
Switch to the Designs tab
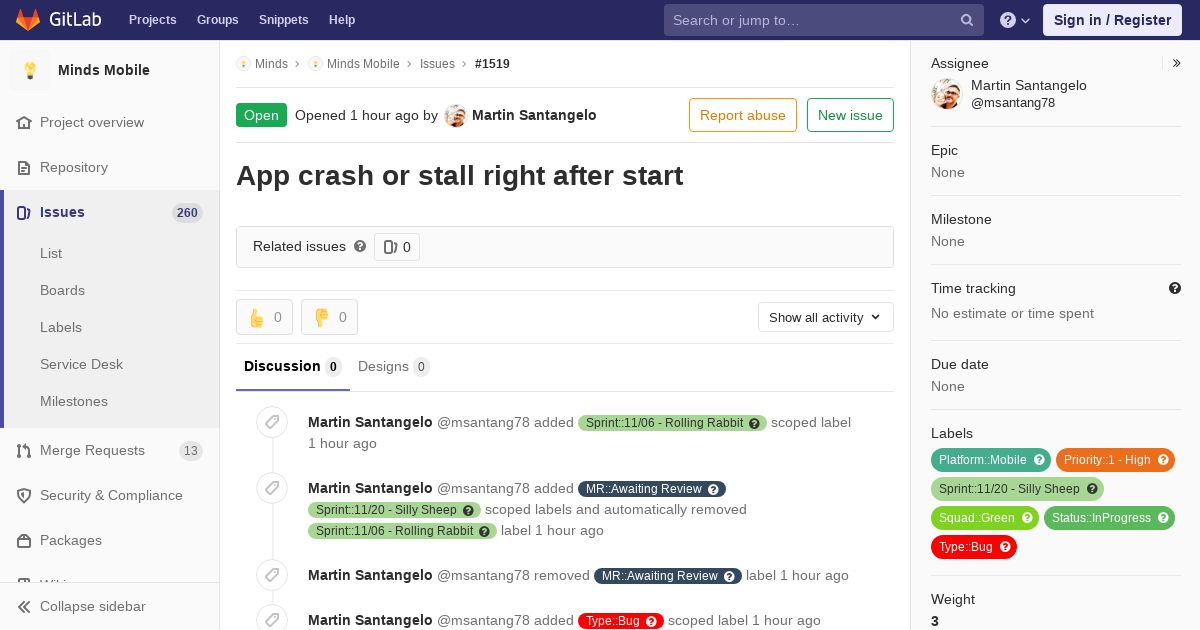point(394,366)
